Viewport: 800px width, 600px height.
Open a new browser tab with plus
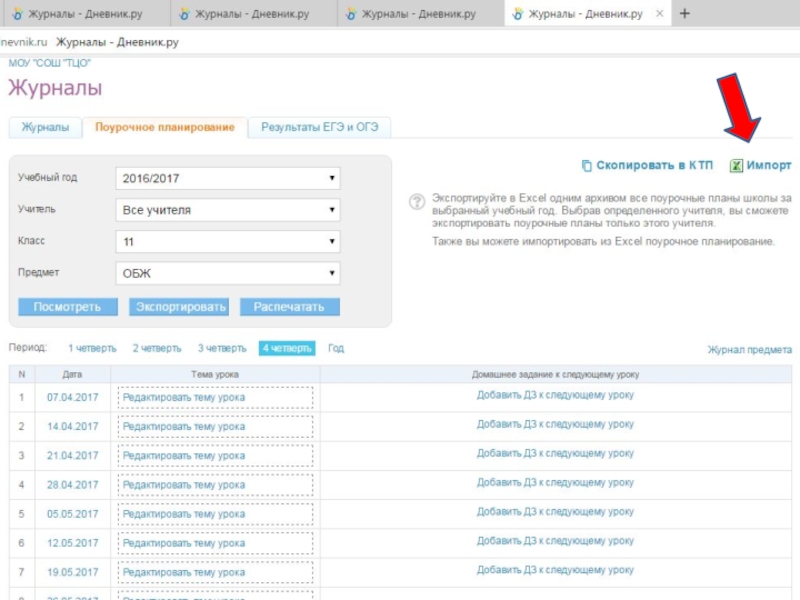tap(685, 14)
